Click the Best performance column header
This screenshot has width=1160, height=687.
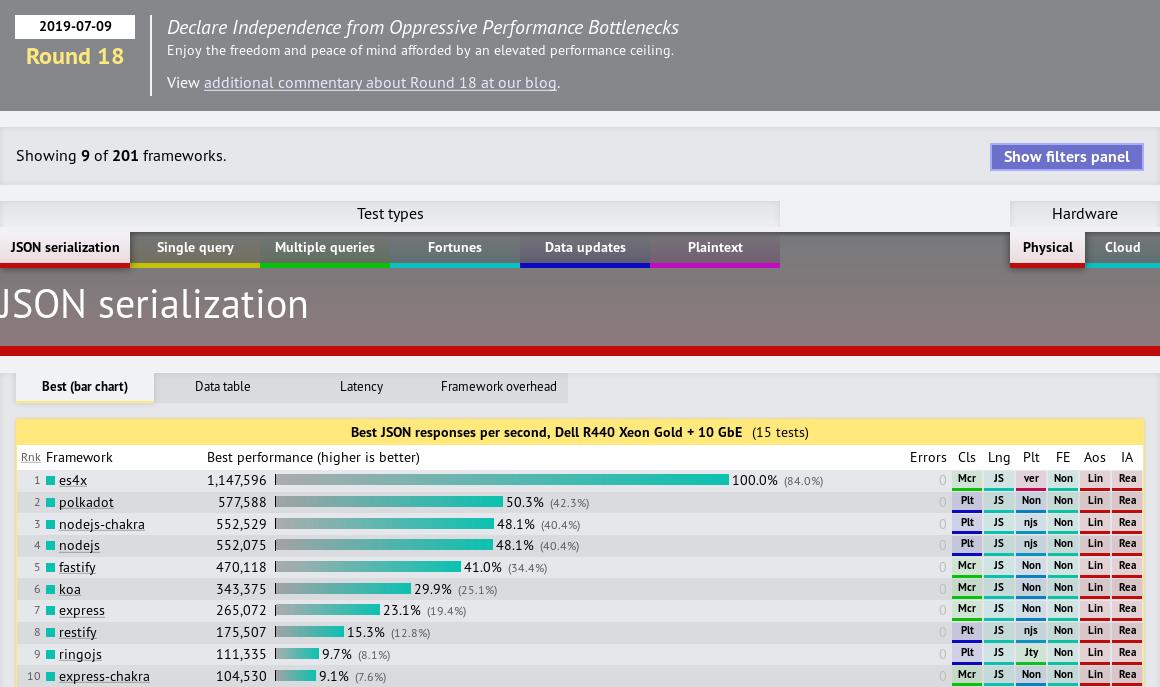tap(314, 458)
